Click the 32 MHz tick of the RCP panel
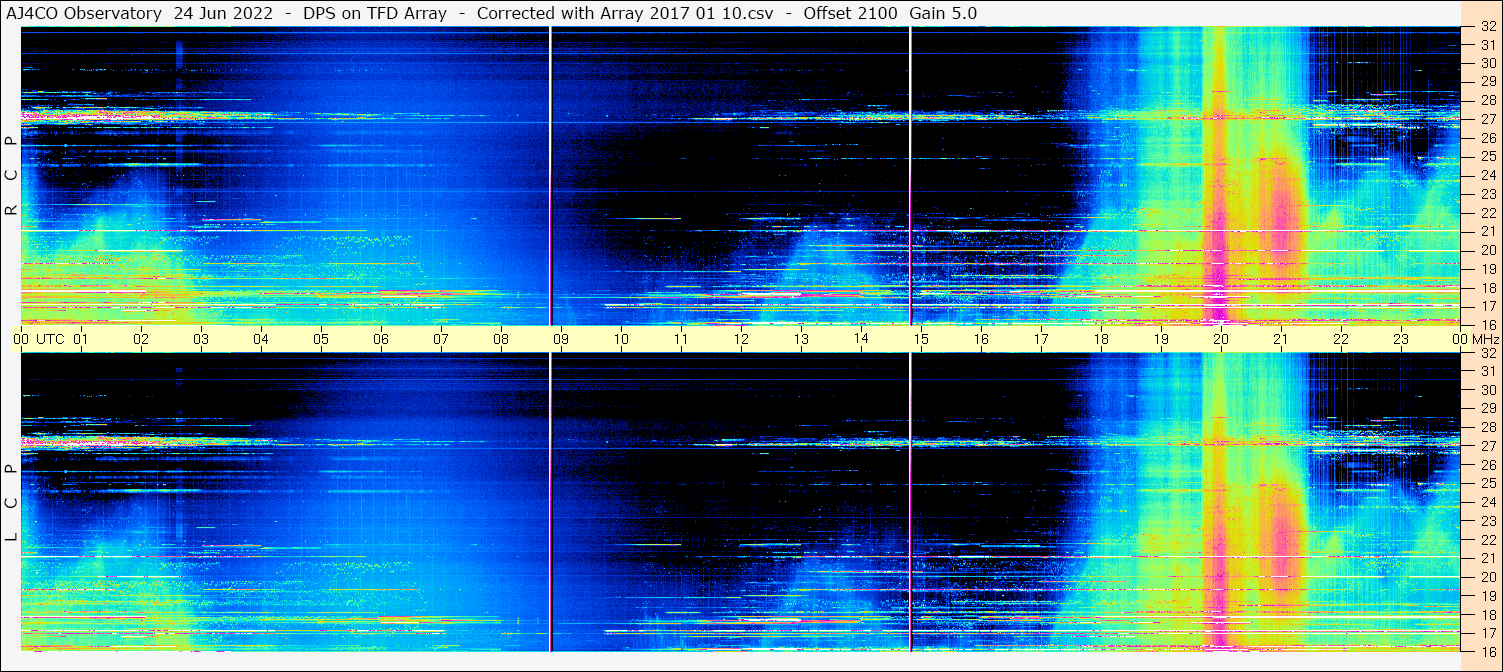This screenshot has width=1503, height=672. click(1487, 26)
